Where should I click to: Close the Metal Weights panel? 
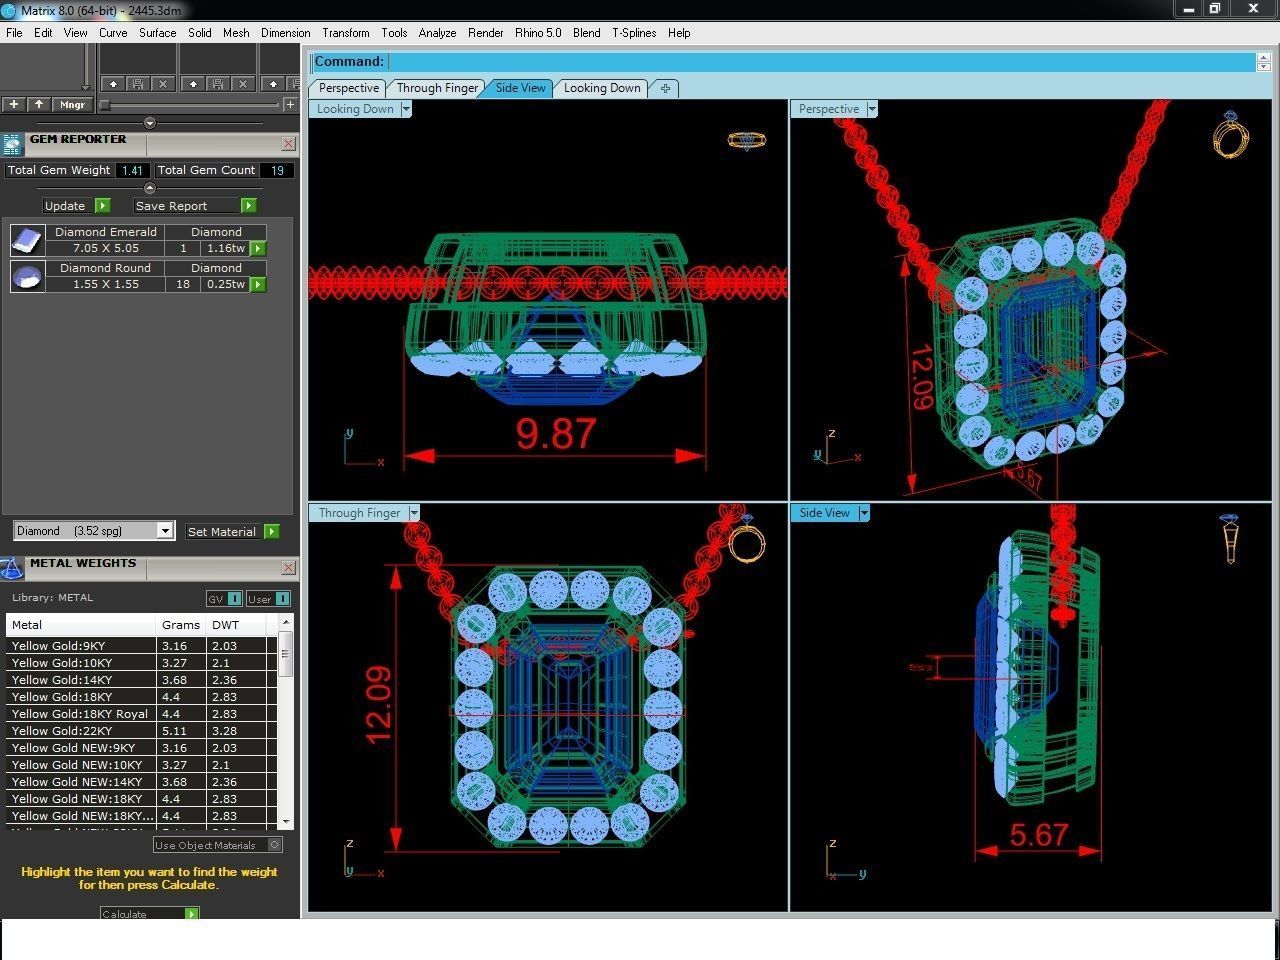[288, 568]
